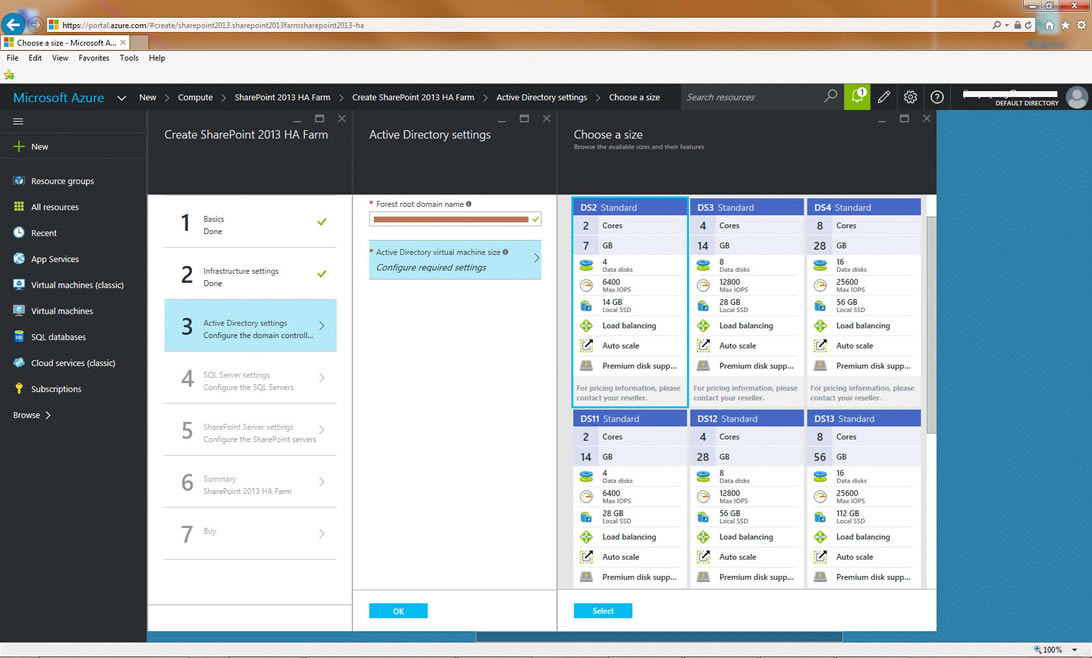1092x658 pixels.
Task: Open step 4 SQL Server settings
Action: pos(250,380)
